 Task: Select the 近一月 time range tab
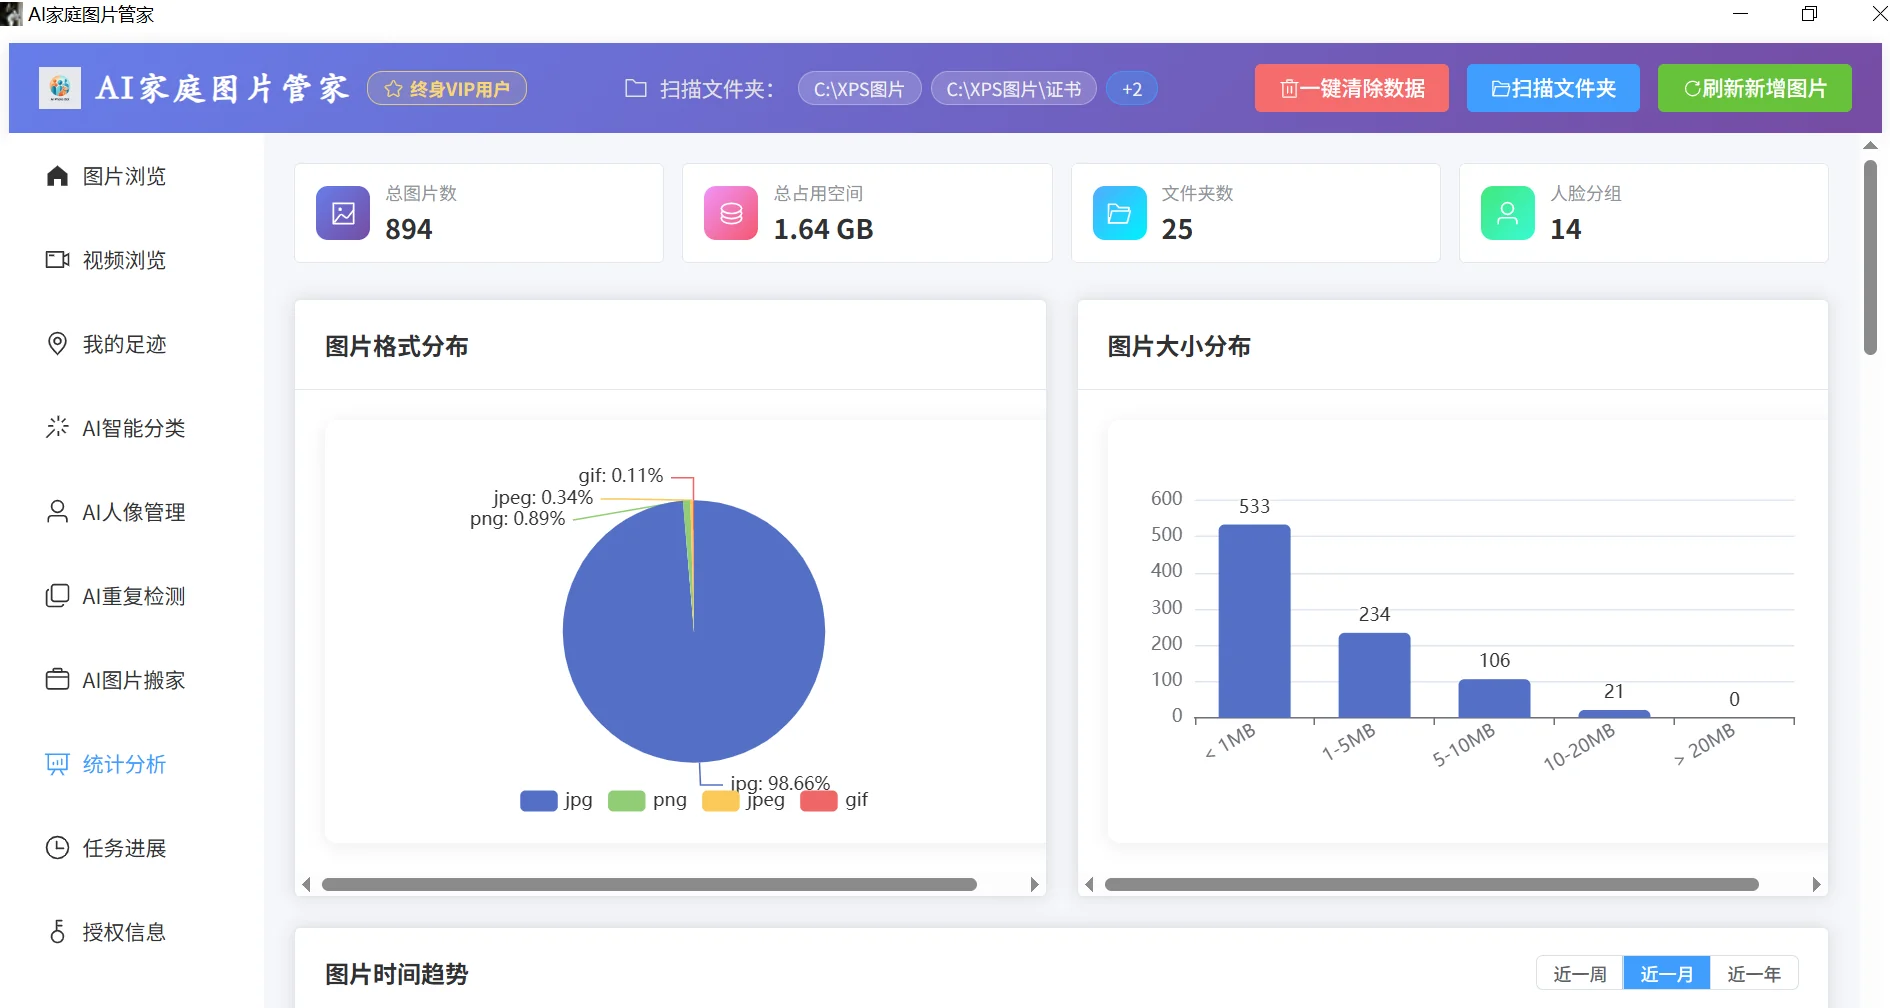coord(1667,974)
